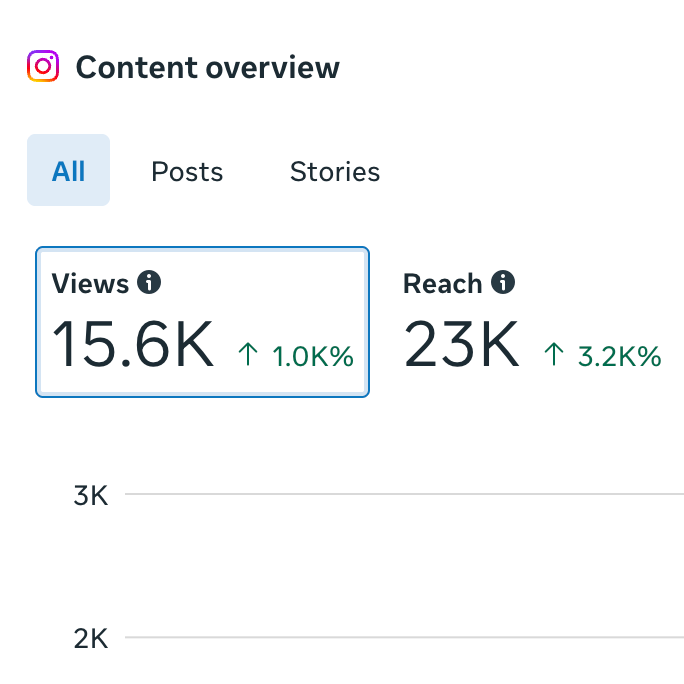The height and width of the screenshot is (684, 684).
Task: Select the Views metric card
Action: click(202, 322)
